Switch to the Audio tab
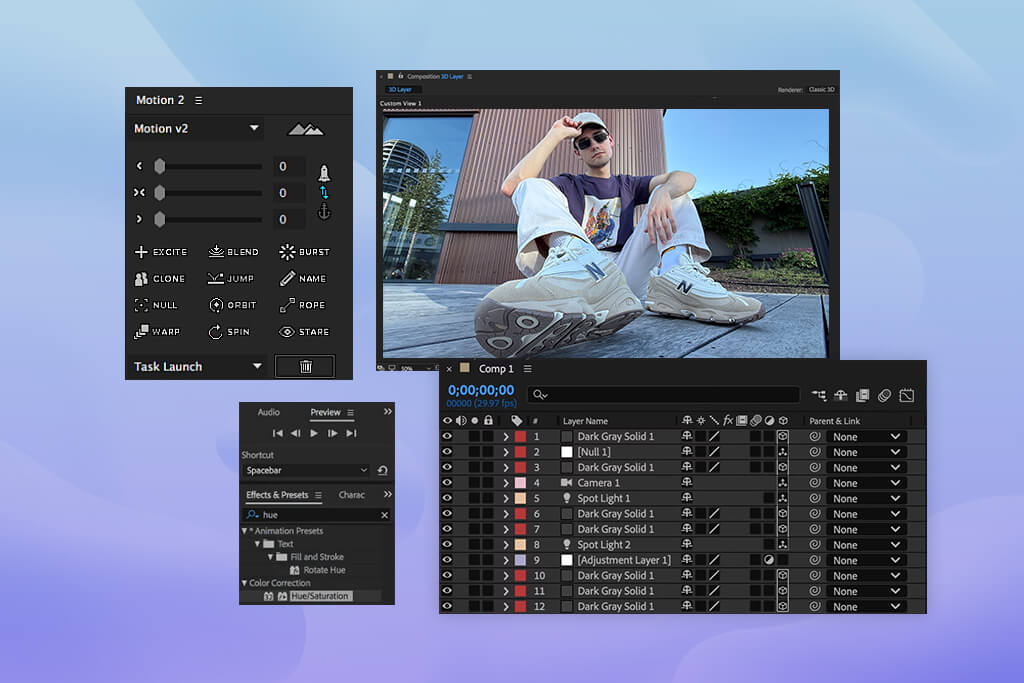 click(x=268, y=412)
